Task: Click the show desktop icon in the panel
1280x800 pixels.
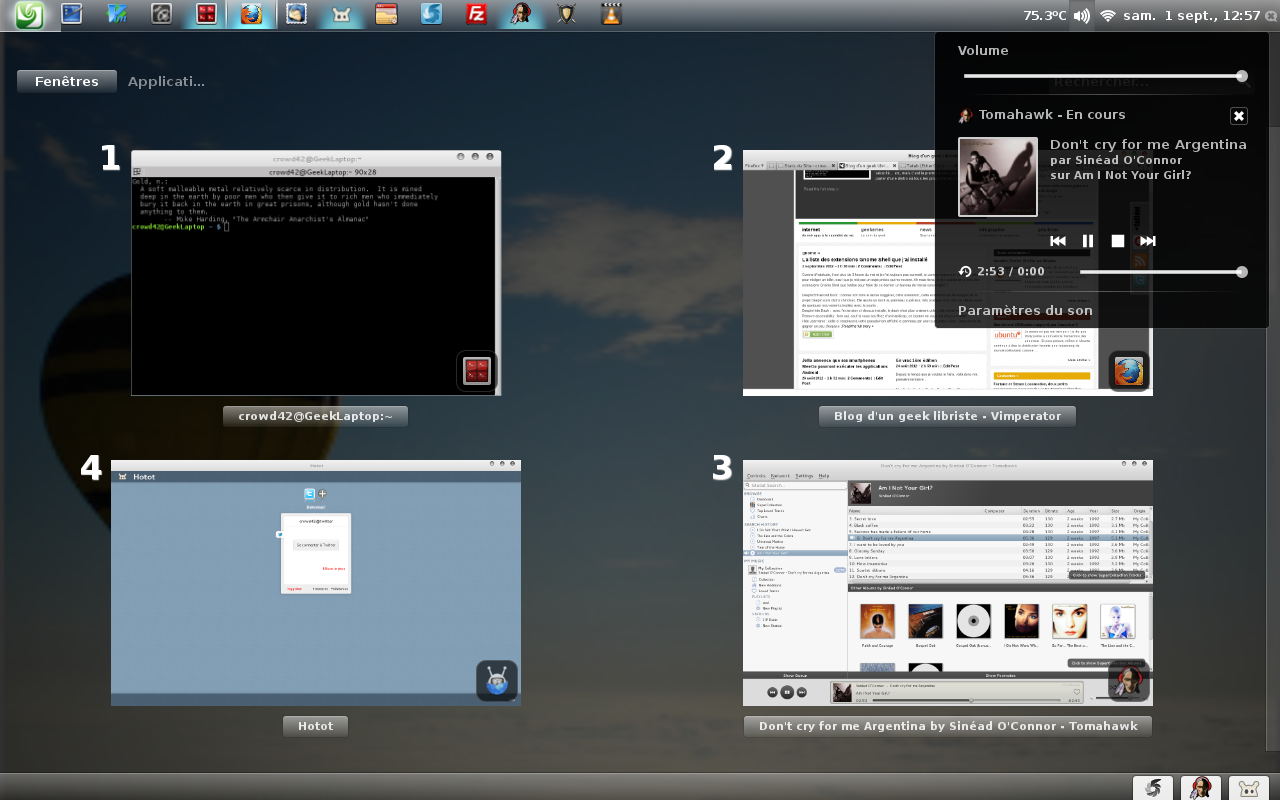Action: tap(72, 14)
